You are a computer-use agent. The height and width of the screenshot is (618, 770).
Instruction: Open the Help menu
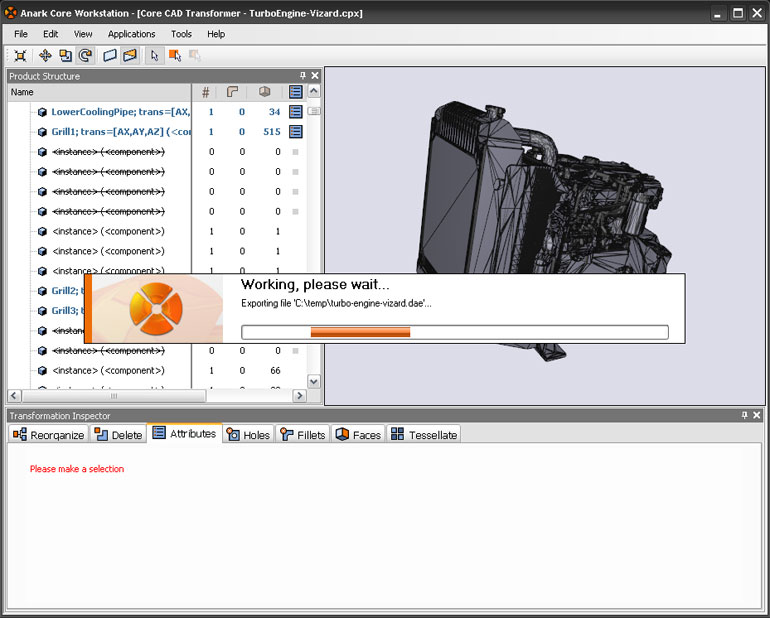click(x=216, y=34)
